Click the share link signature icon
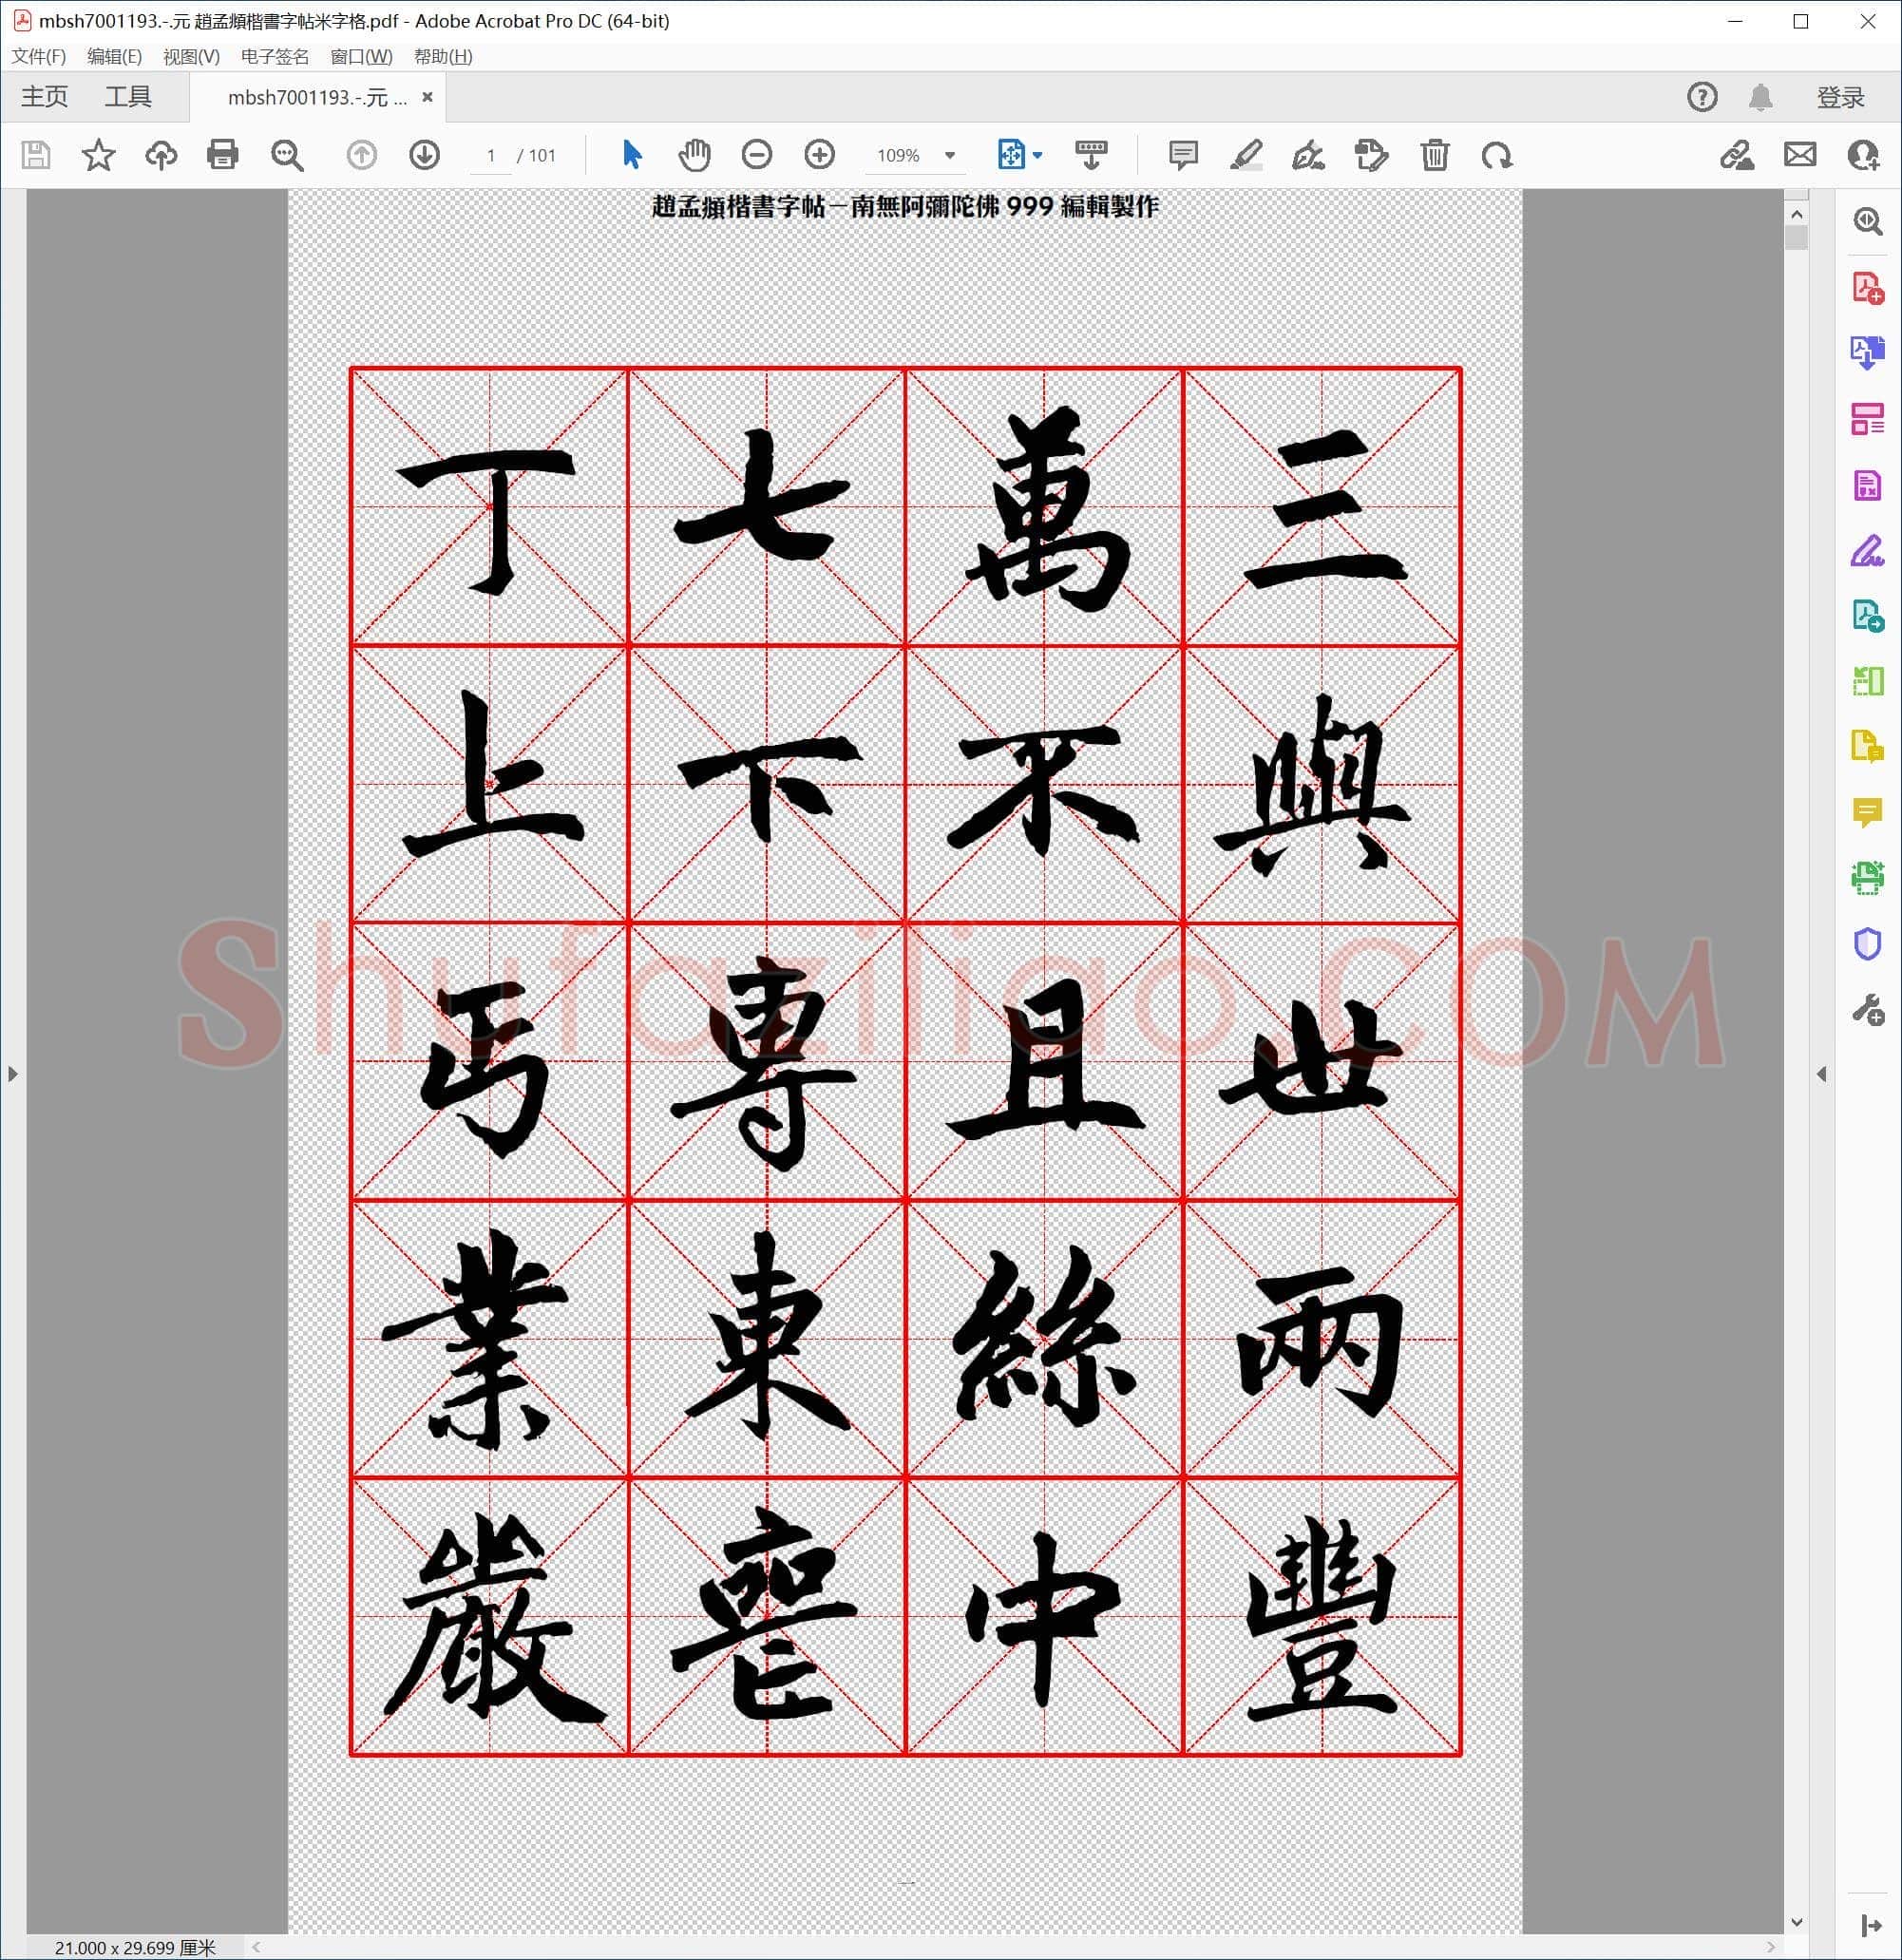 (1737, 155)
